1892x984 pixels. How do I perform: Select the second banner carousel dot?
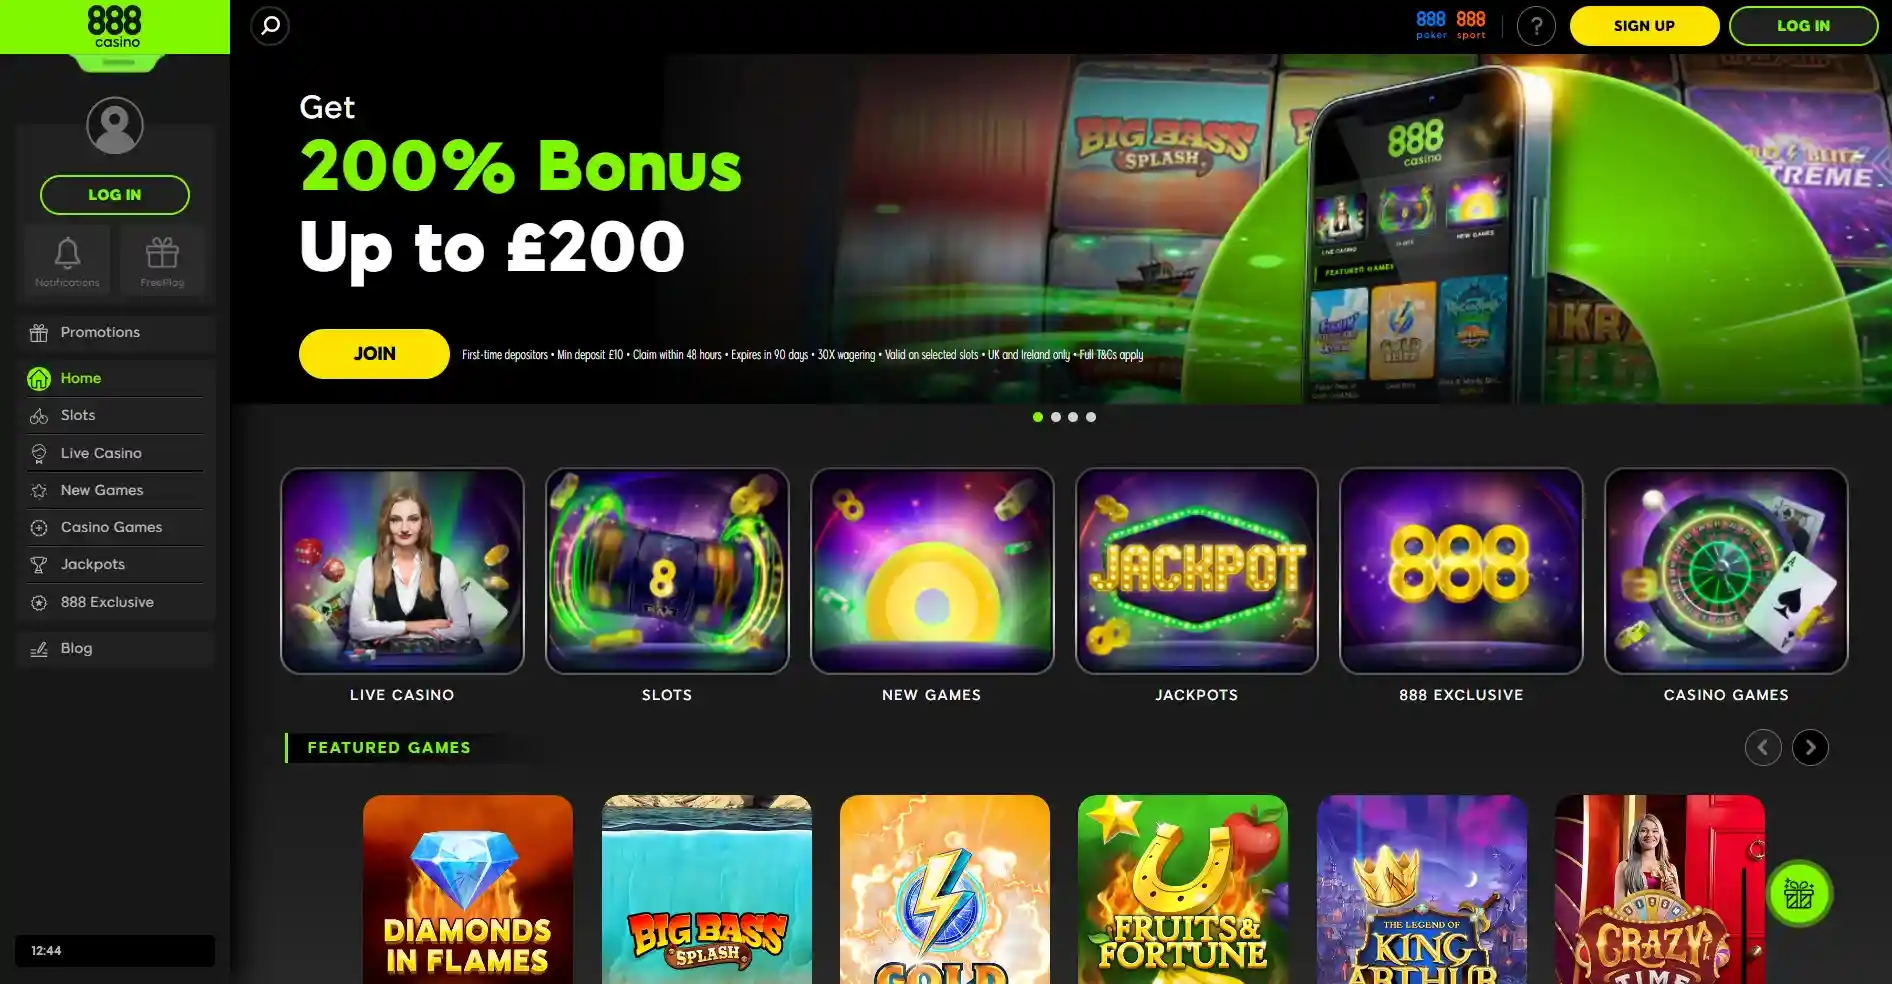[x=1056, y=417]
